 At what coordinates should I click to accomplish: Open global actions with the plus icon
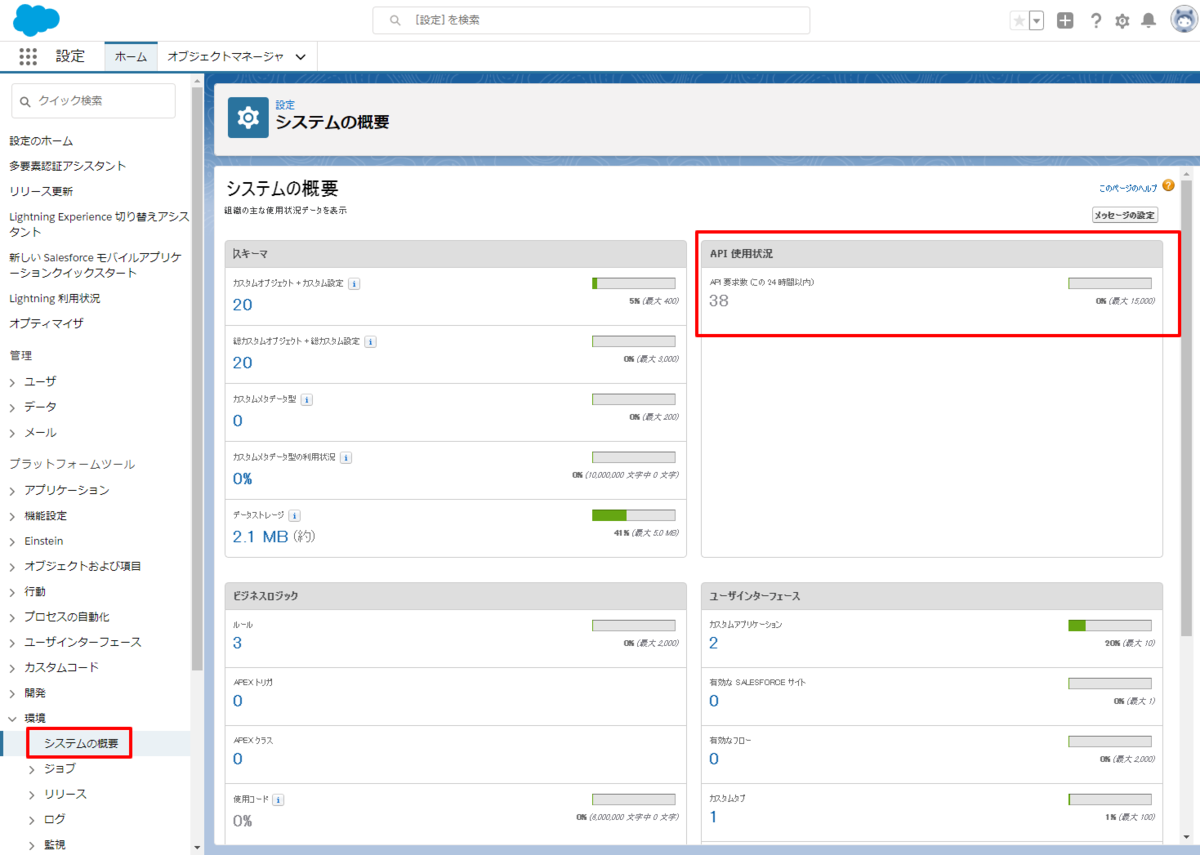coord(1066,19)
